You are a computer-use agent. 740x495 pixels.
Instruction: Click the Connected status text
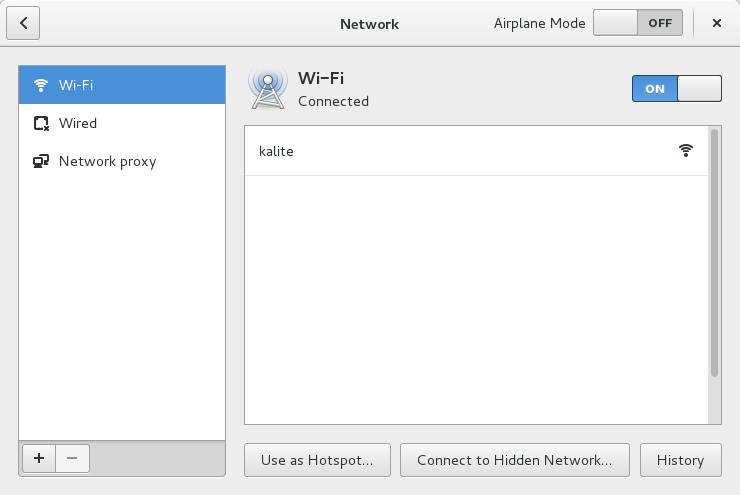pos(333,101)
